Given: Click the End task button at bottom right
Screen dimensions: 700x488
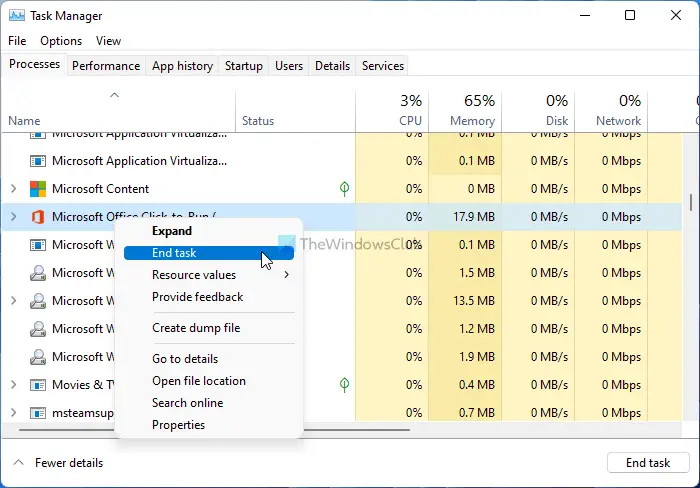Looking at the screenshot, I should click(x=648, y=463).
